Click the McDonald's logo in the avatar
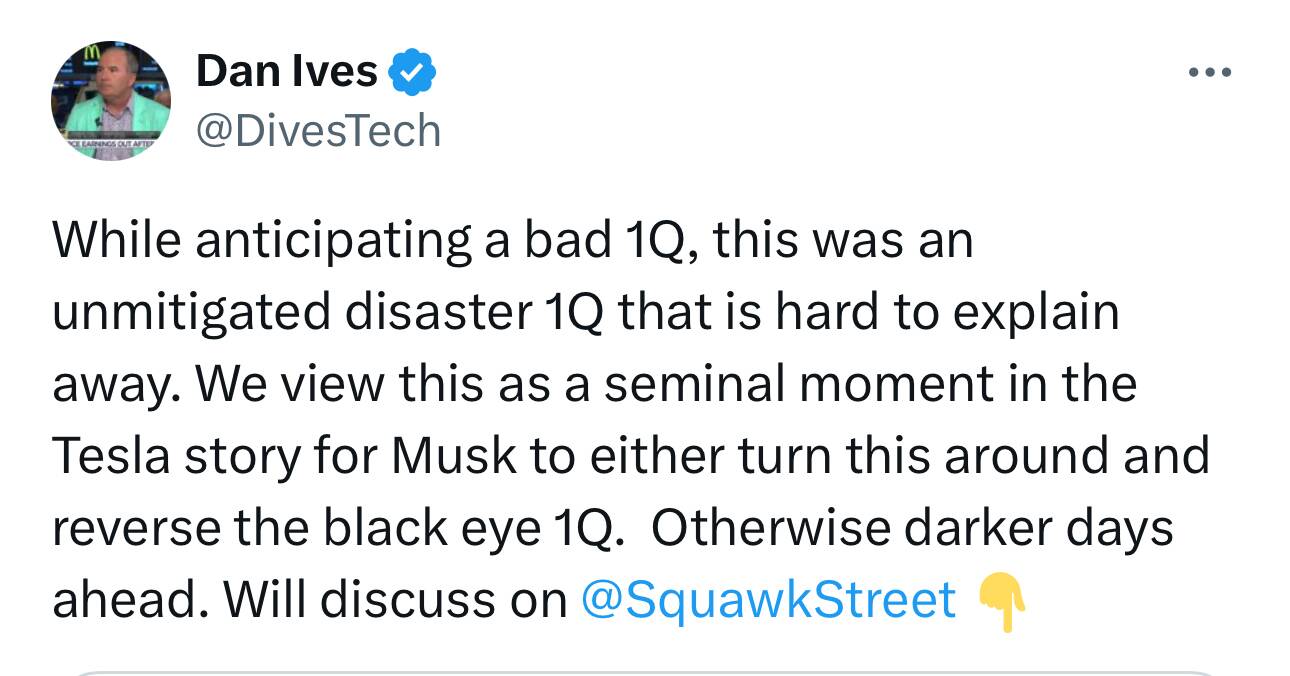Screen dimensions: 1290x676 (92, 52)
